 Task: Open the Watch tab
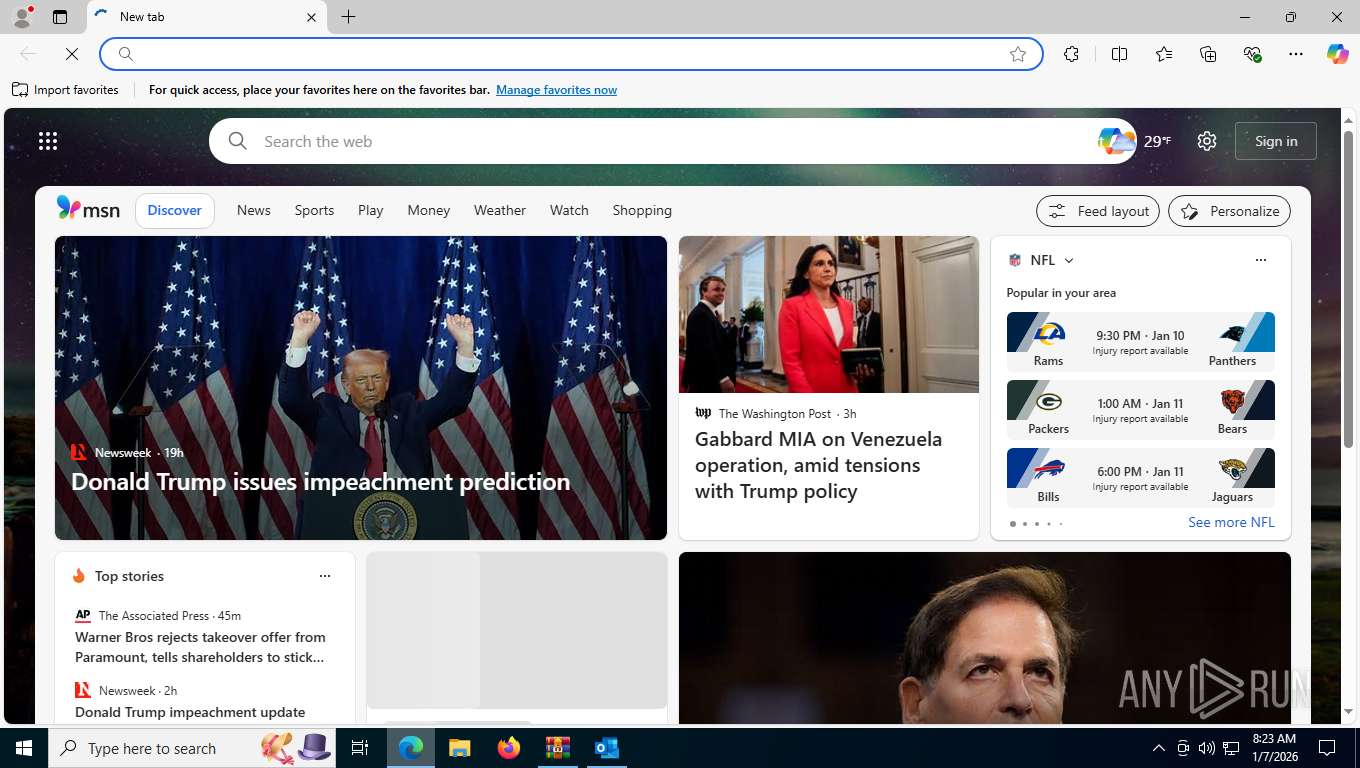point(569,210)
